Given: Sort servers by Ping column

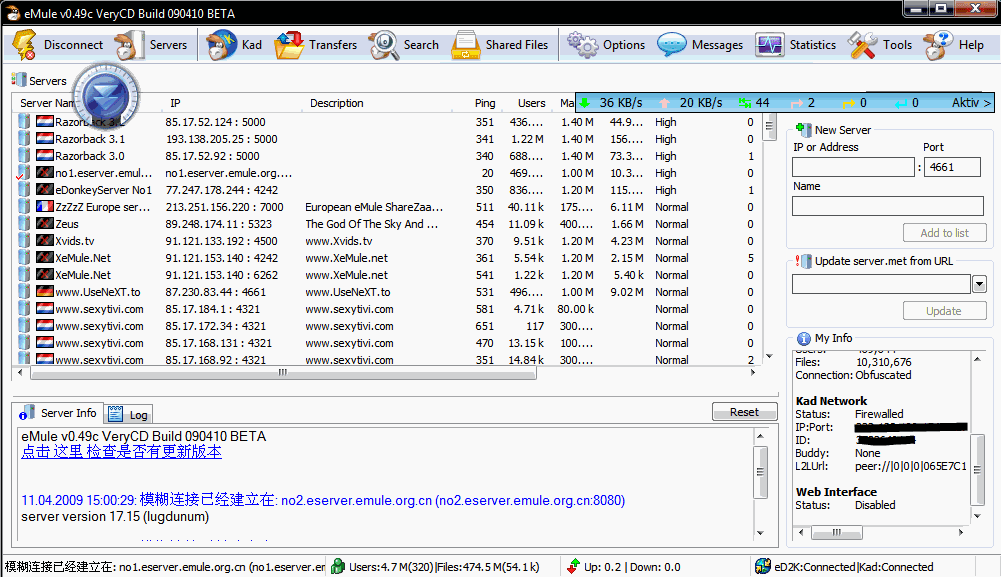Looking at the screenshot, I should 485,103.
